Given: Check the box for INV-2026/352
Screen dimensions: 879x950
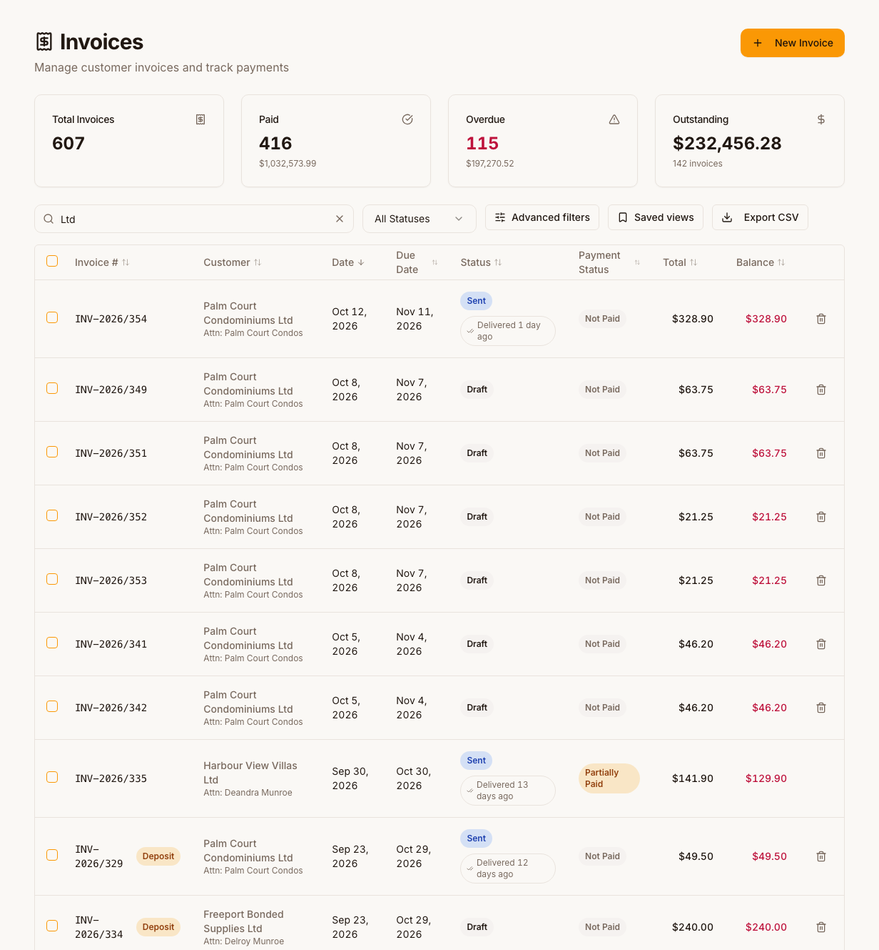Looking at the screenshot, I should point(52,516).
